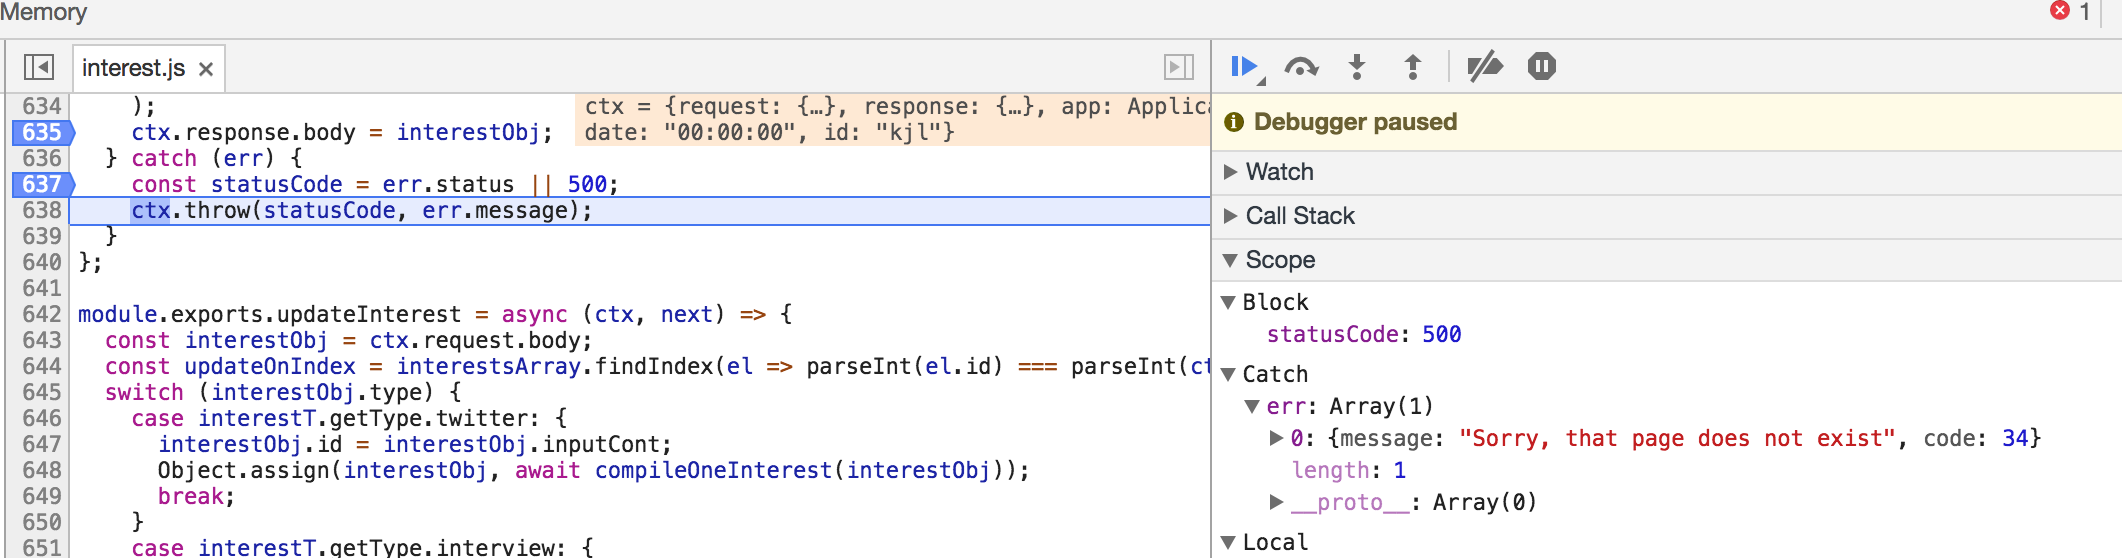Image resolution: width=2122 pixels, height=558 pixels.
Task: Collapse the Local scope group
Action: pos(1229,542)
